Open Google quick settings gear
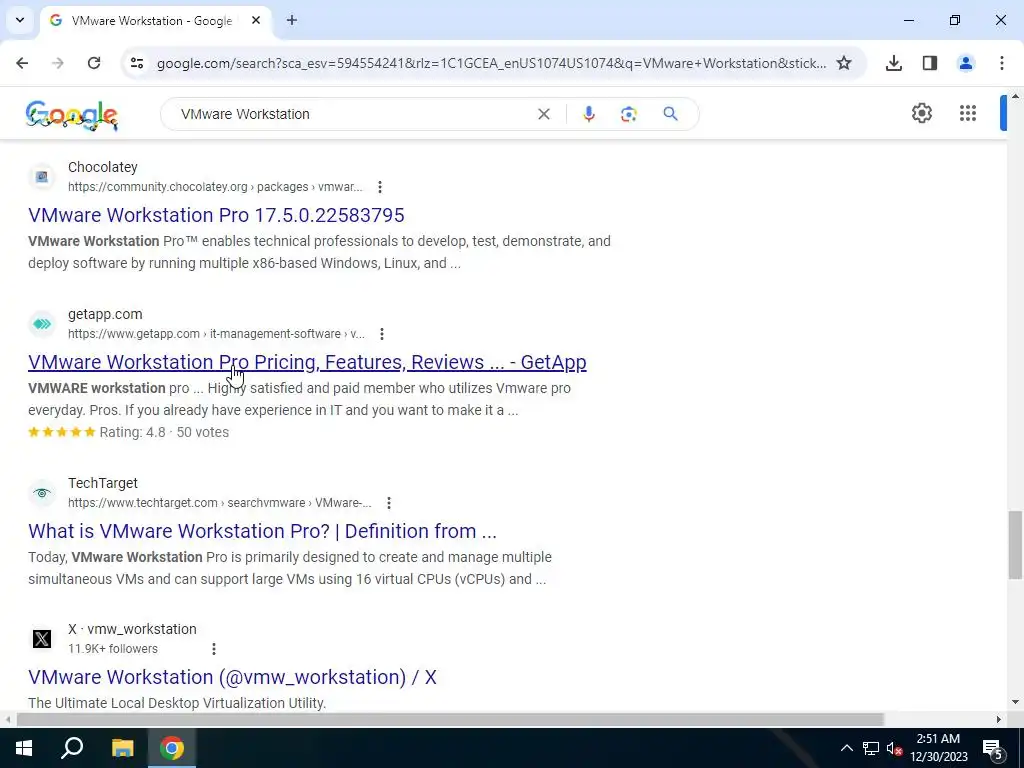The width and height of the screenshot is (1024, 768). [x=921, y=113]
